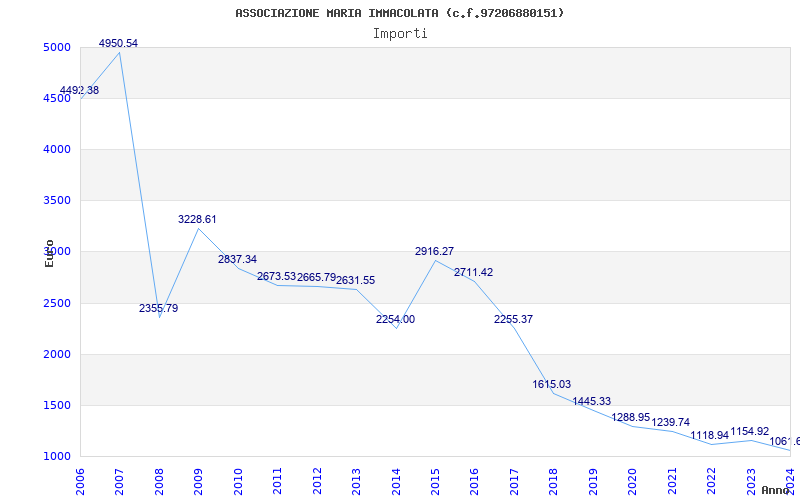The image size is (800, 500).
Task: Click x-axis year label 2017
Action: (514, 481)
